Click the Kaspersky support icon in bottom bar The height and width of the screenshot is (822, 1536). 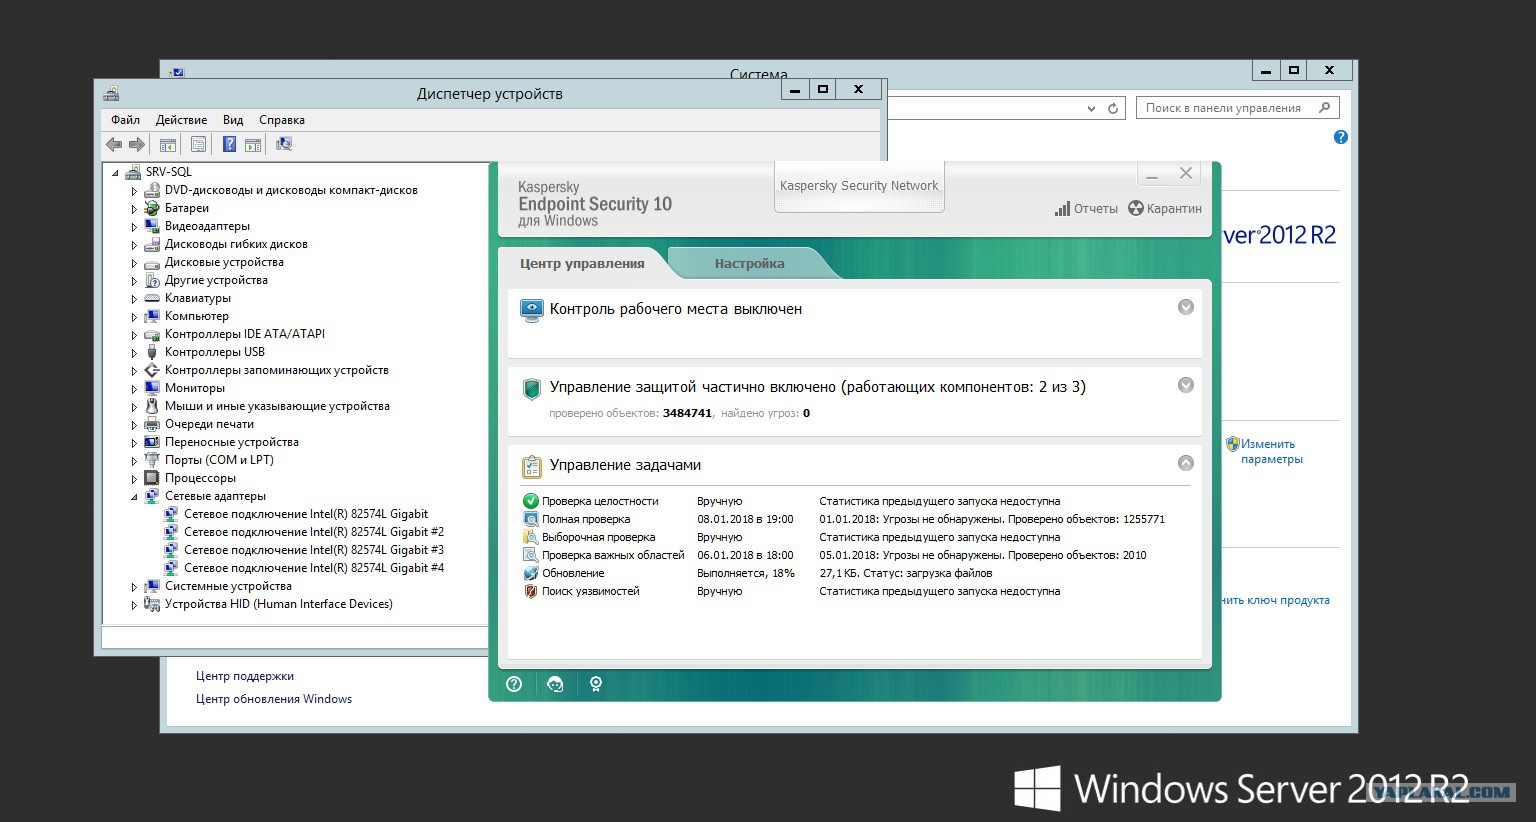coord(555,684)
